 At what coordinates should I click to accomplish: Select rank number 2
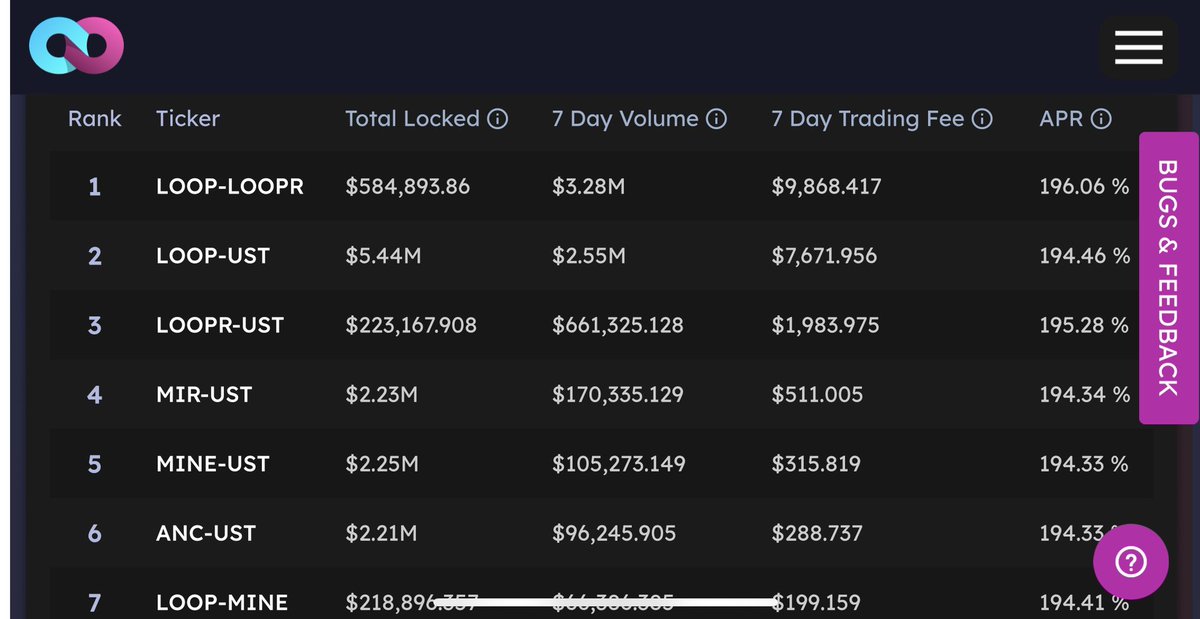coord(94,256)
